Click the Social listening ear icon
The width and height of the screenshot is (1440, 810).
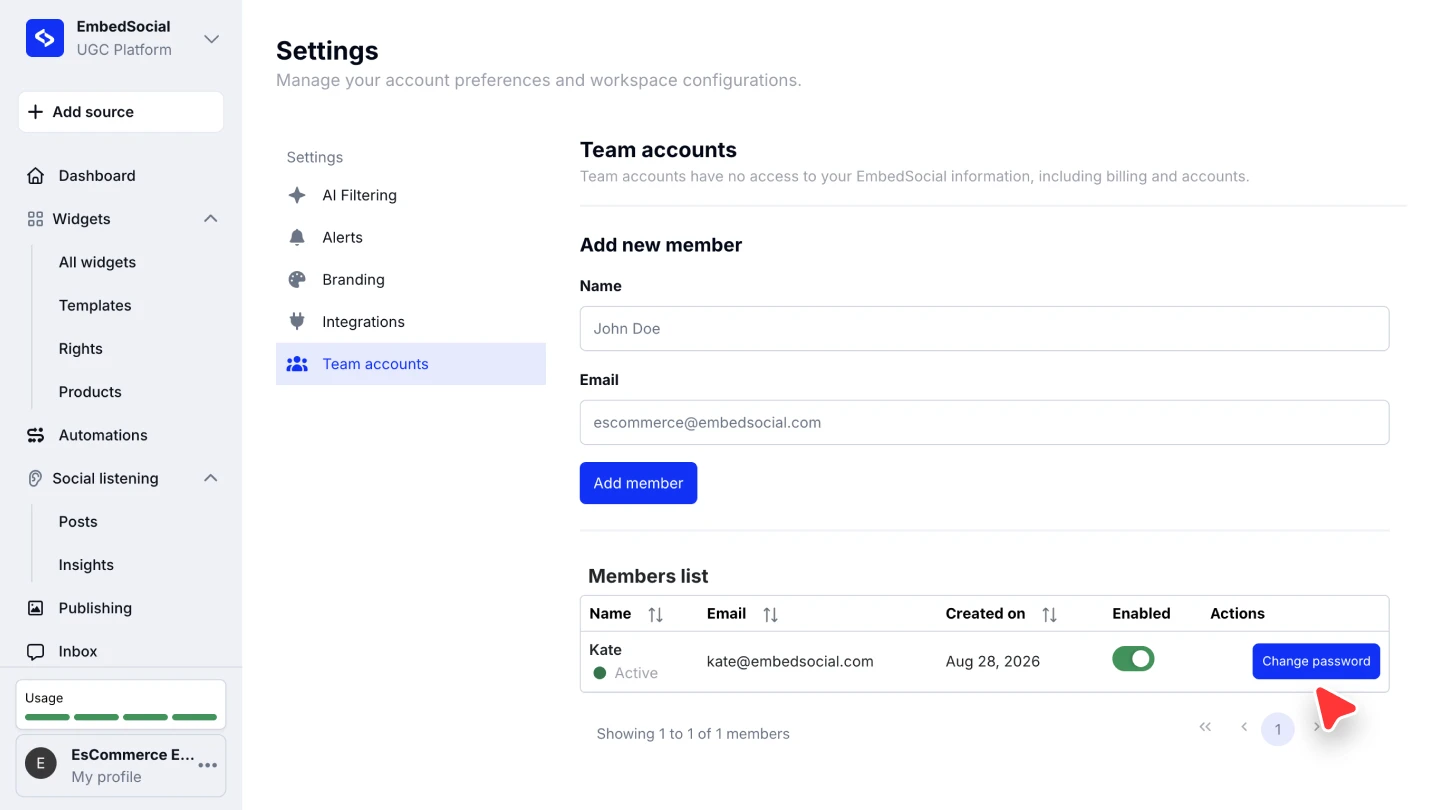pos(35,478)
